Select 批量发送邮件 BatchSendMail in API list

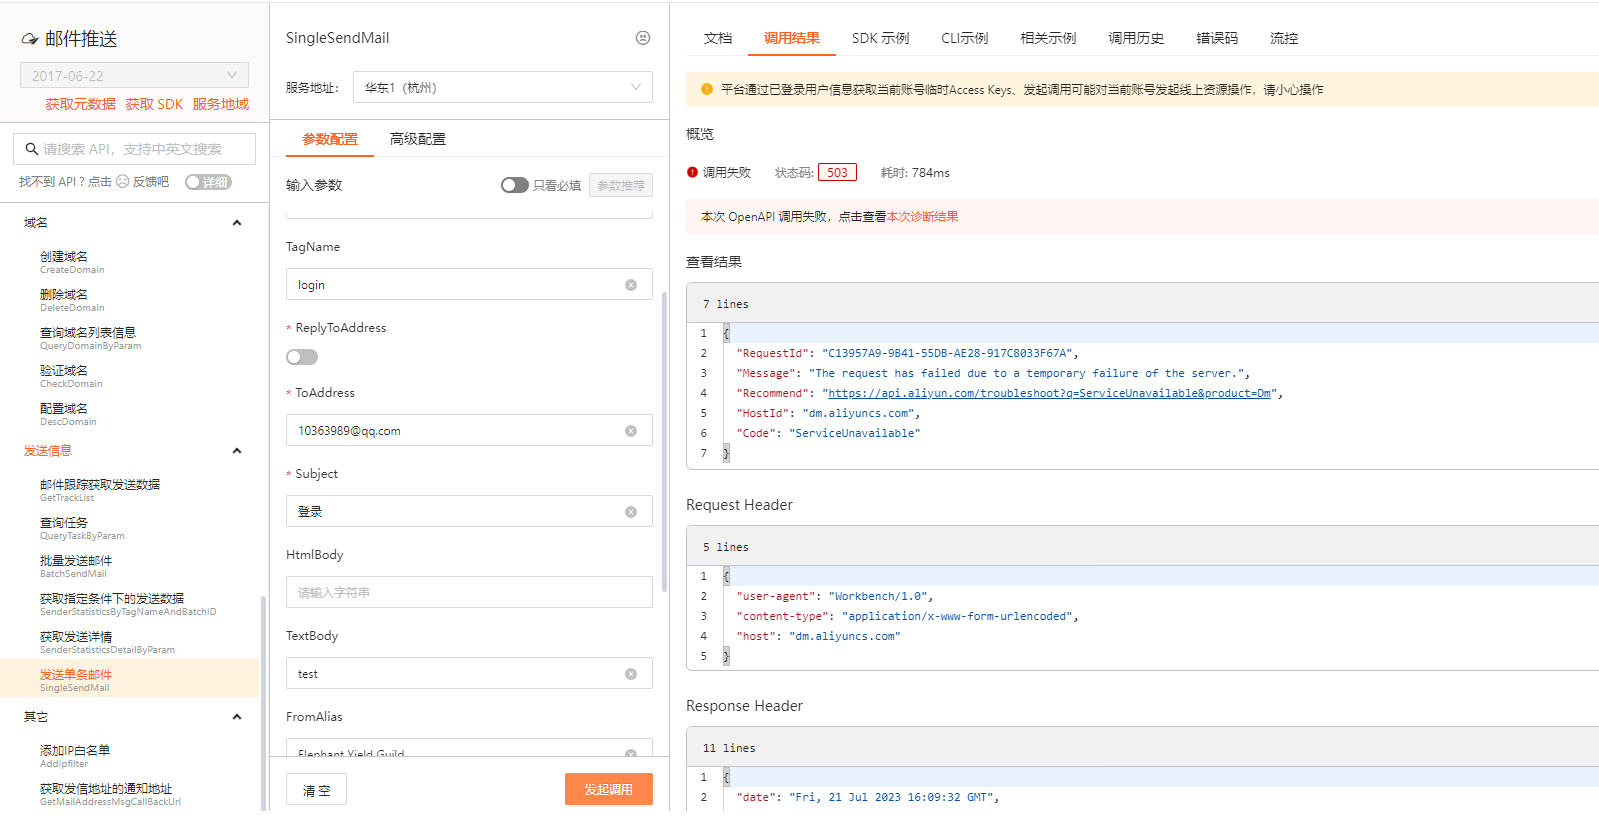coord(76,566)
